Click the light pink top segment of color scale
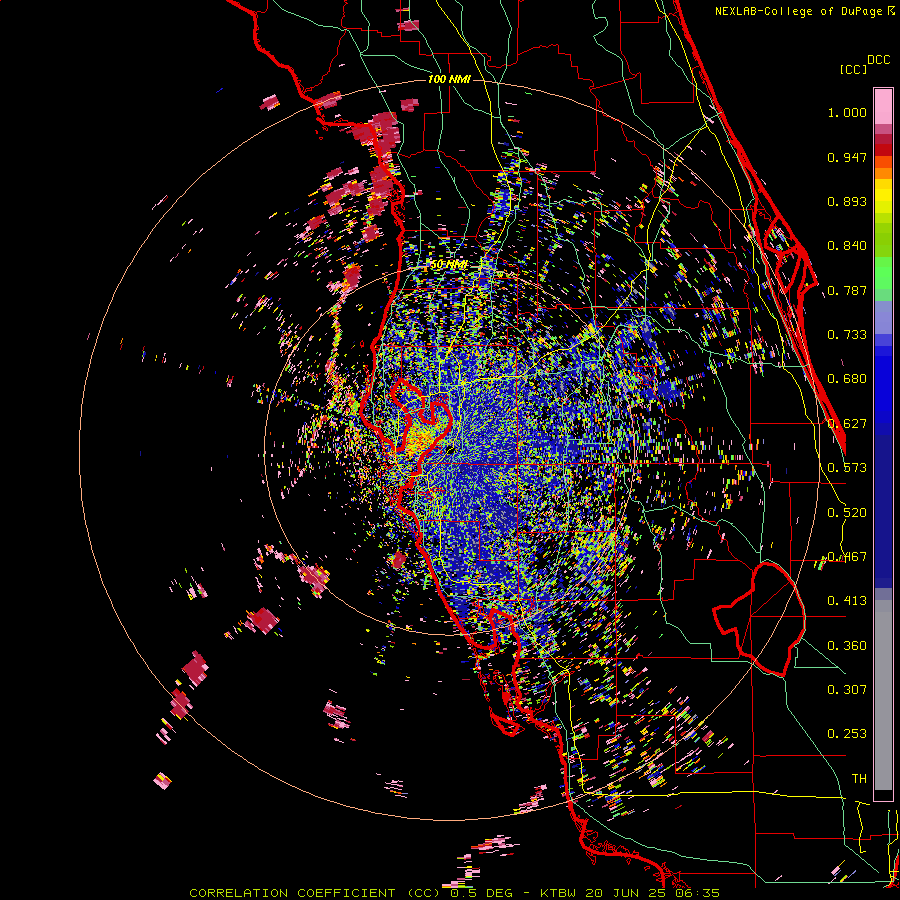Viewport: 900px width, 900px height. tap(883, 106)
